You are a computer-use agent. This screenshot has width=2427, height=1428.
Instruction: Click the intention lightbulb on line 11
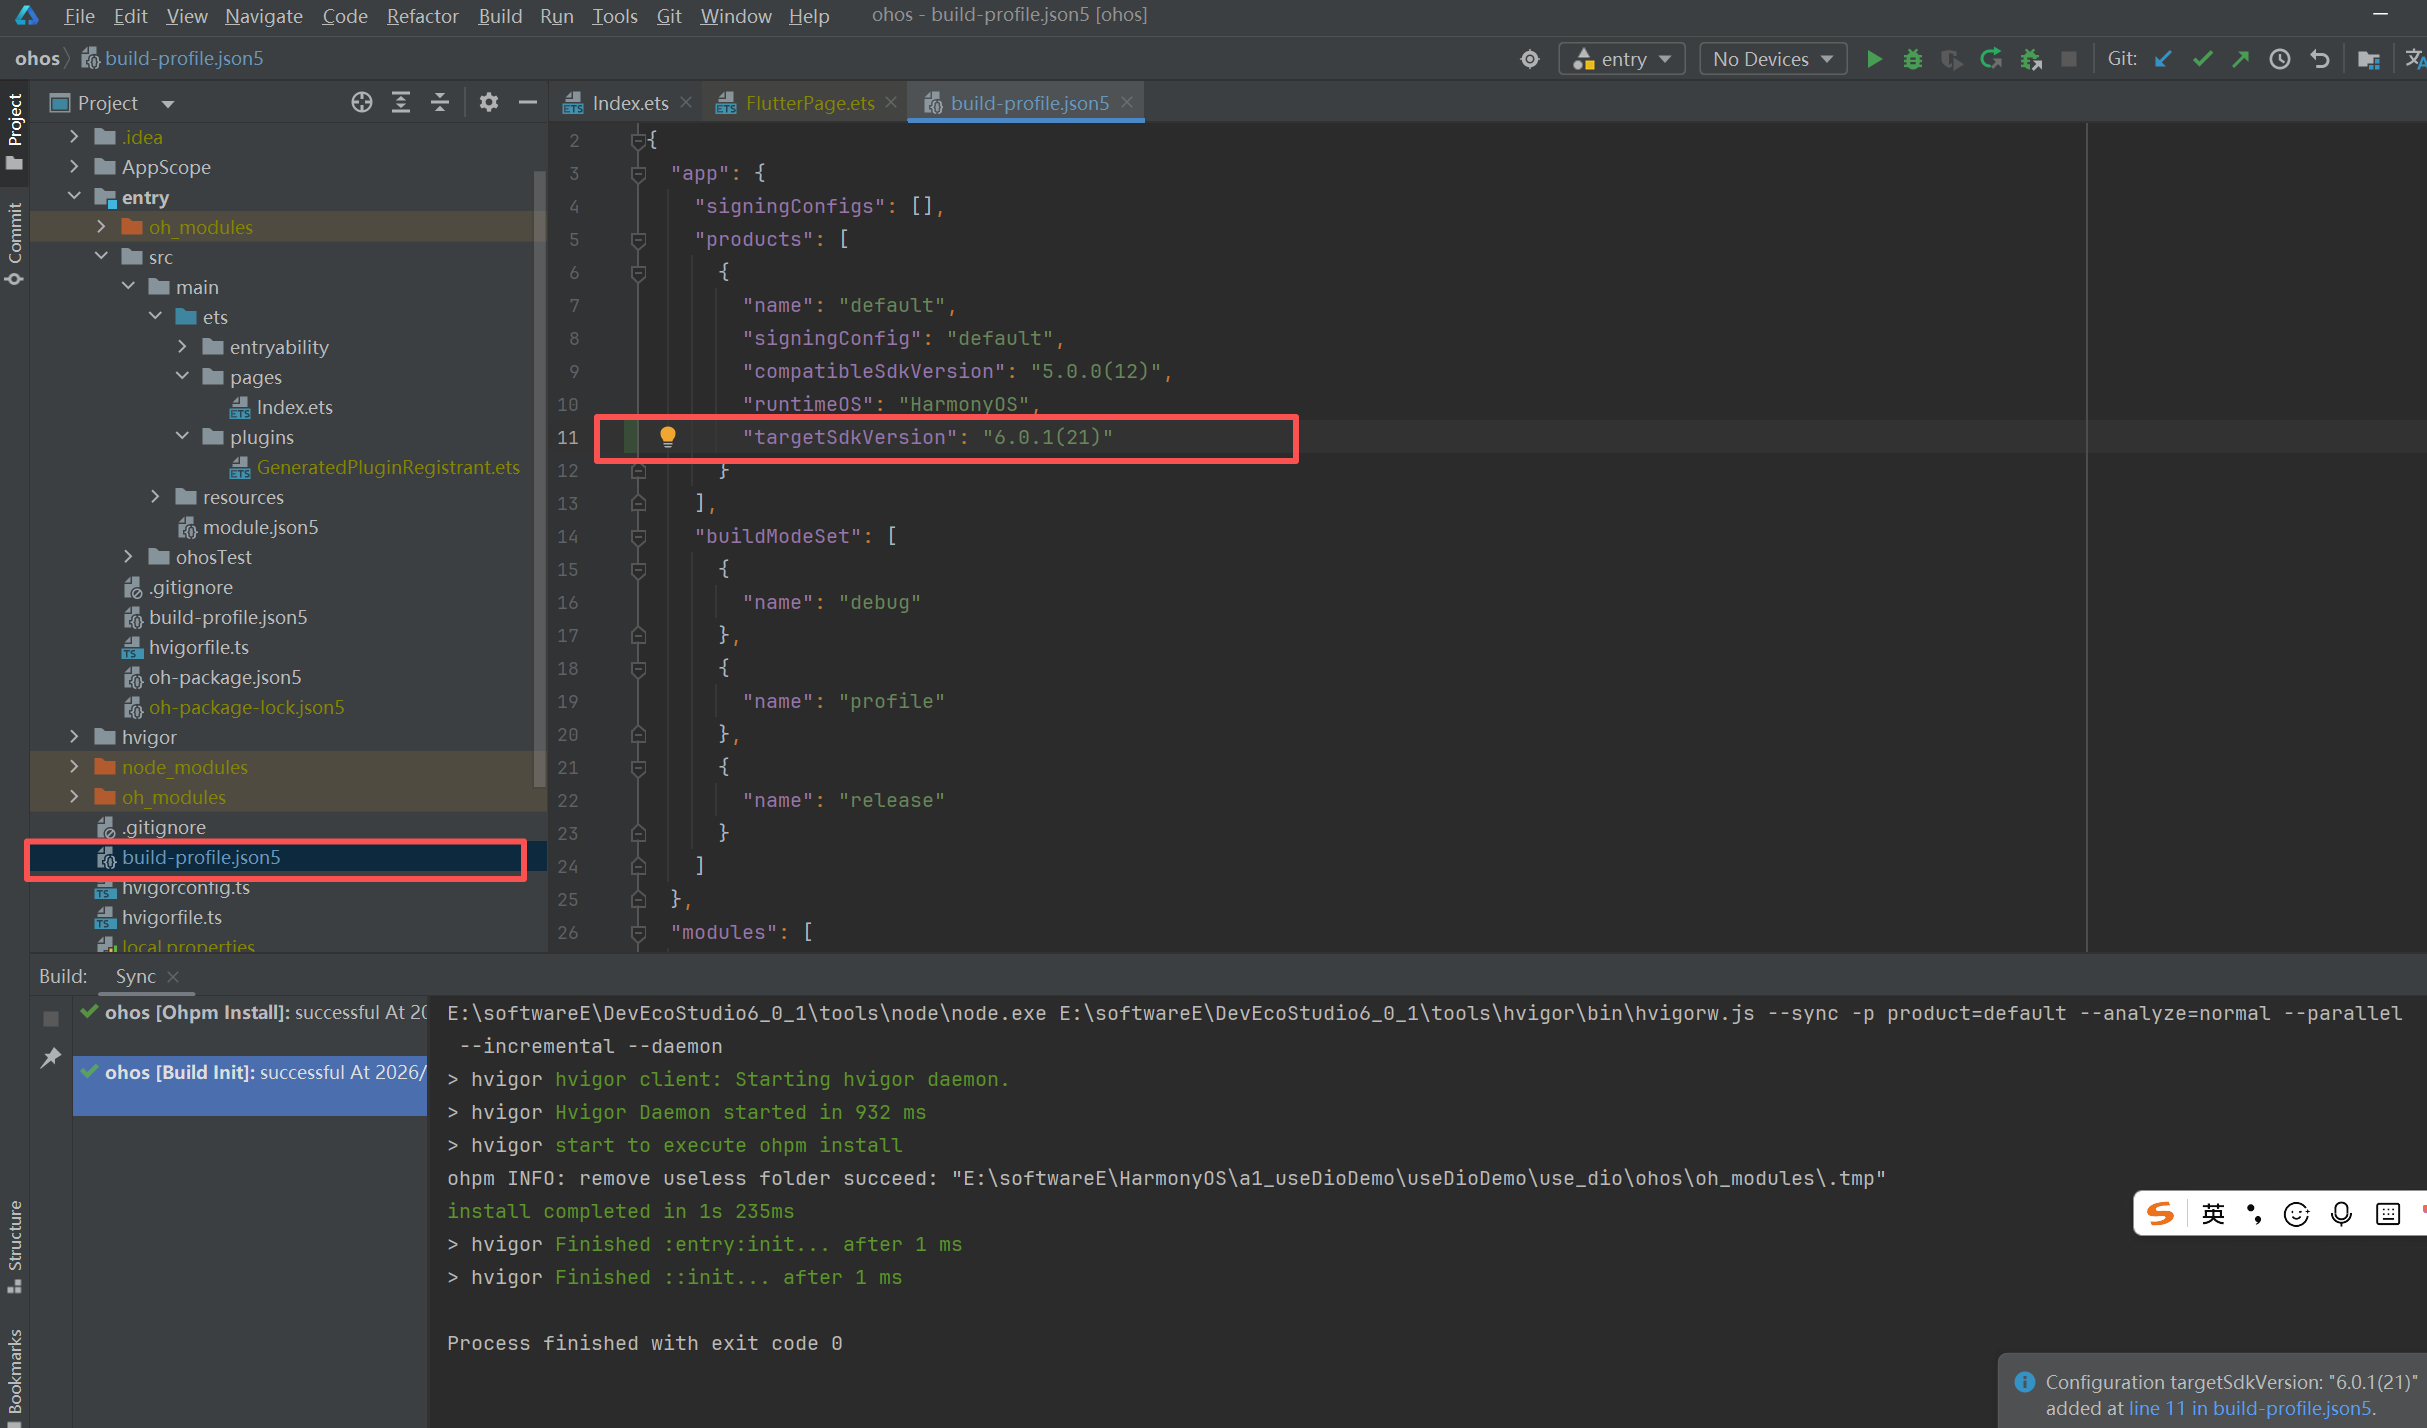667,437
